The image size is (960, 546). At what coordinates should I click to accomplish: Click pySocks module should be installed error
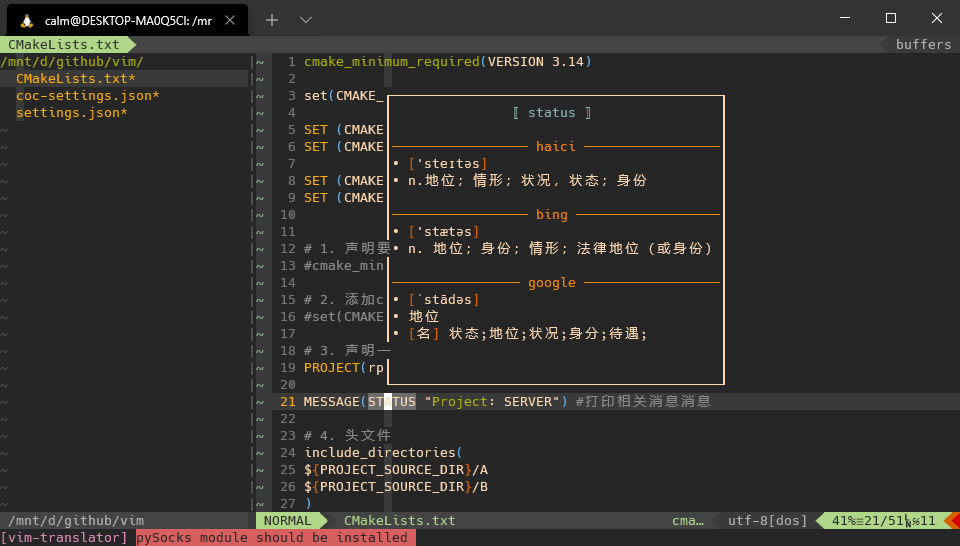click(x=272, y=538)
